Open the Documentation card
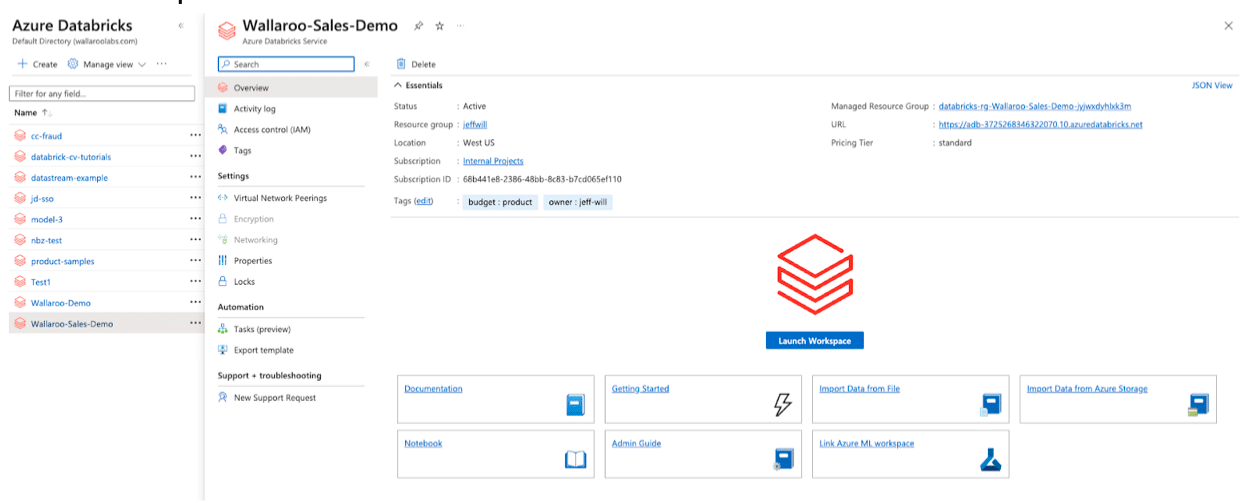The image size is (1255, 503). pos(495,399)
